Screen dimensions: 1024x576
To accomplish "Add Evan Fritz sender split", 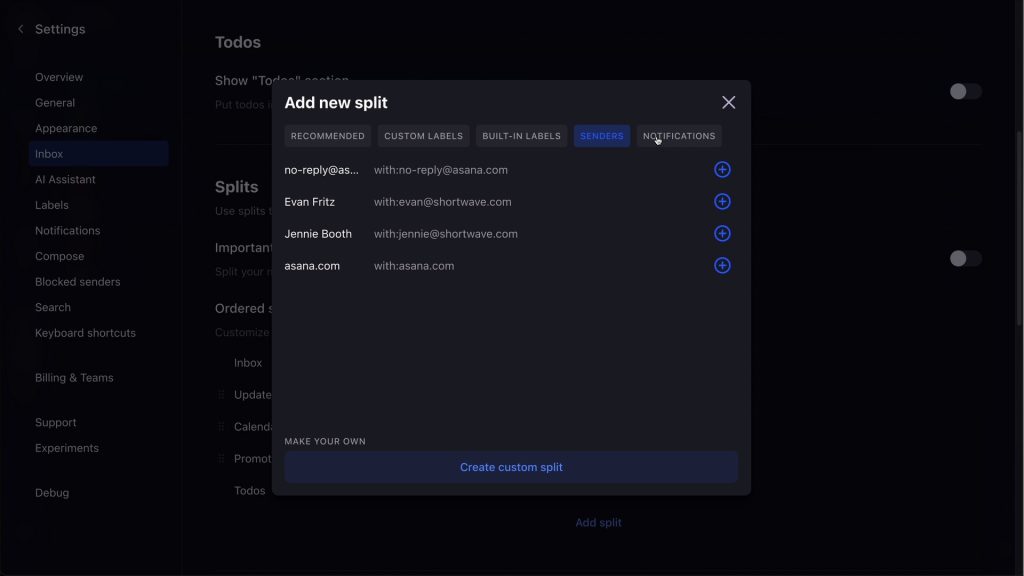I will pos(722,202).
